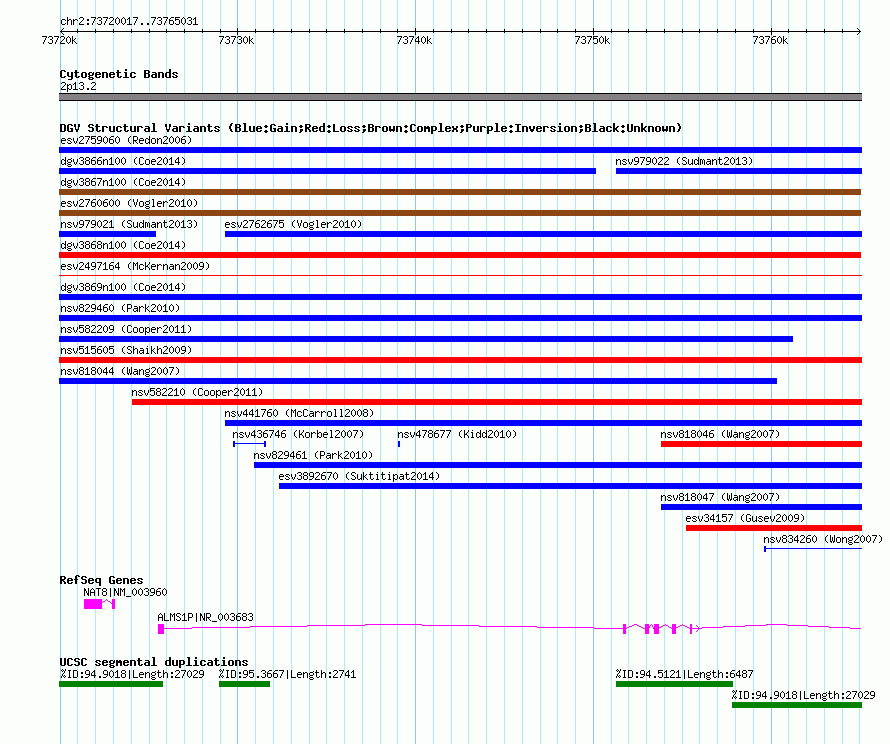Open the DGV Structural Variants track title

(370, 128)
